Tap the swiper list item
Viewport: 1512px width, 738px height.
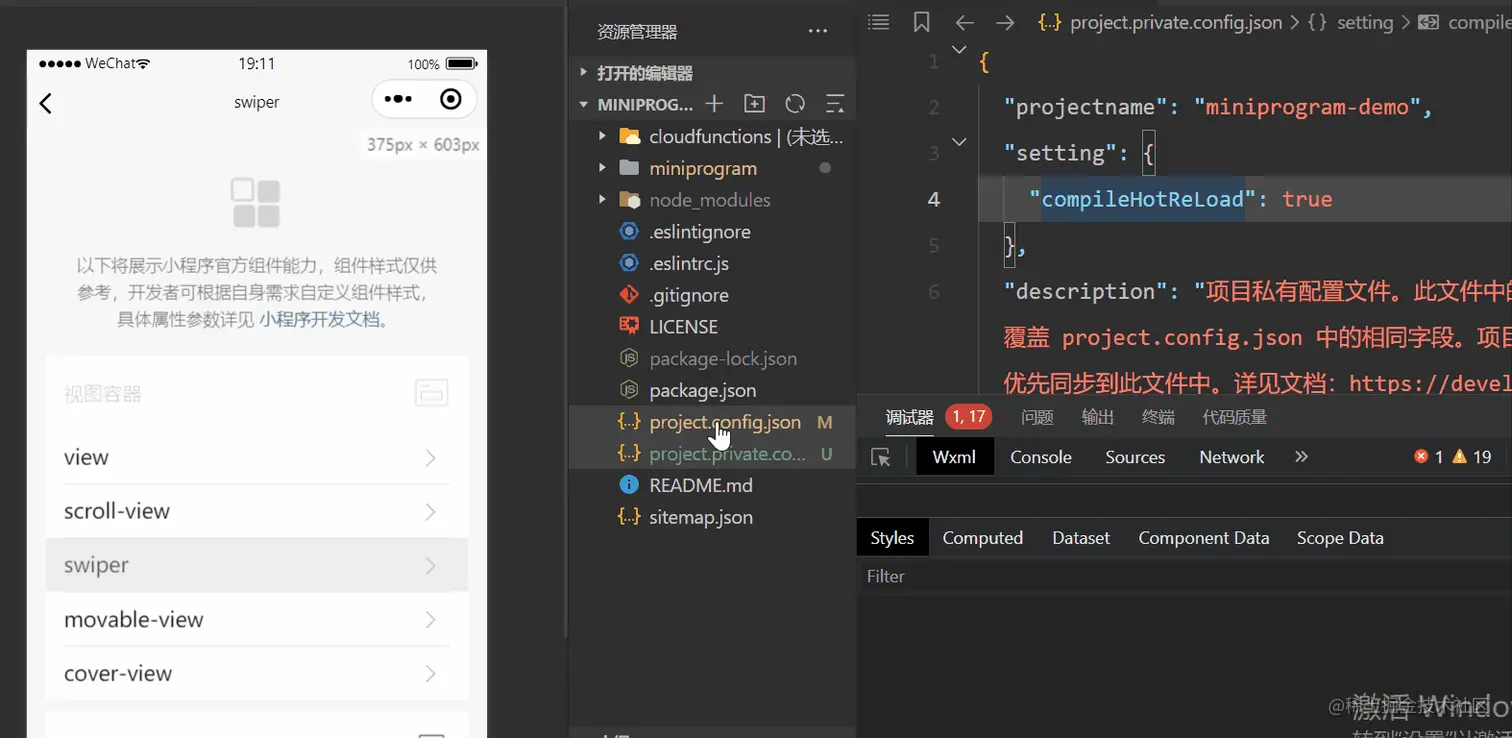tap(257, 565)
